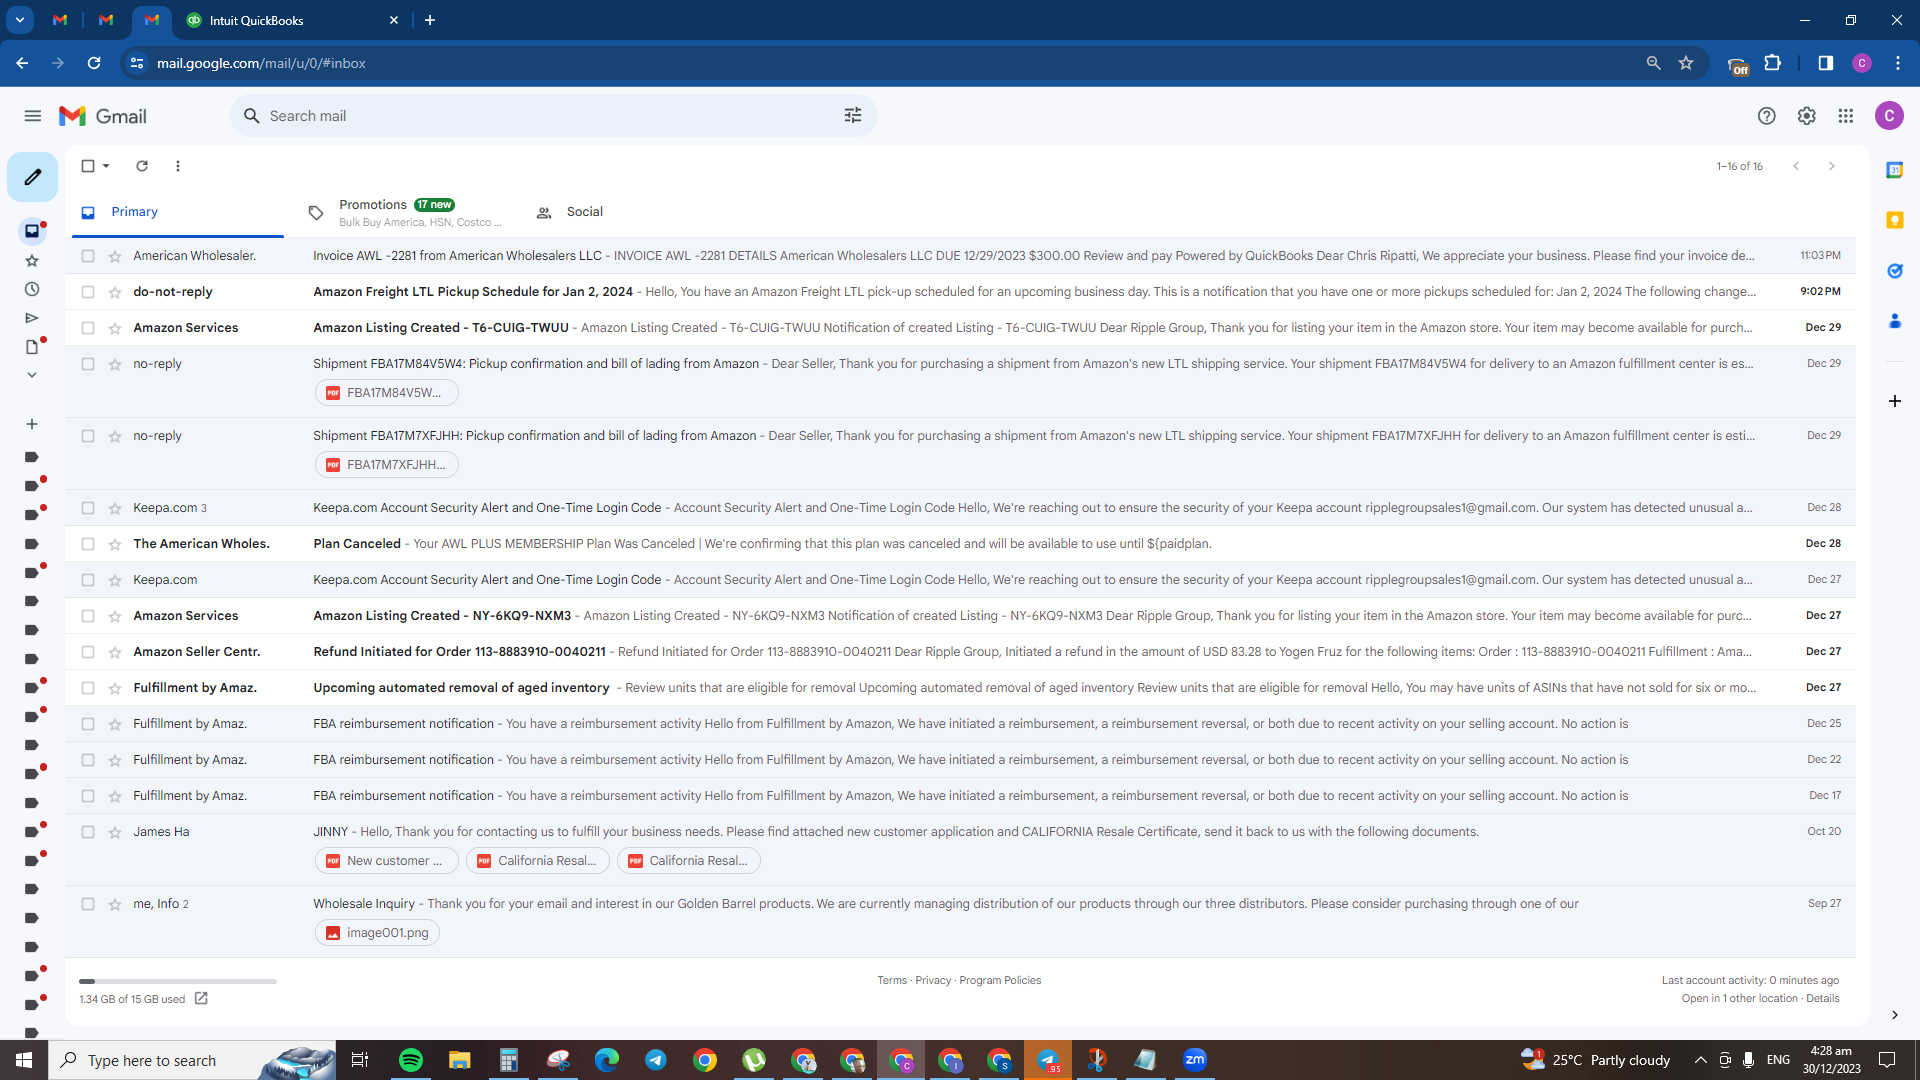The image size is (1920, 1080).
Task: Open Spotify from the taskbar
Action: (410, 1060)
